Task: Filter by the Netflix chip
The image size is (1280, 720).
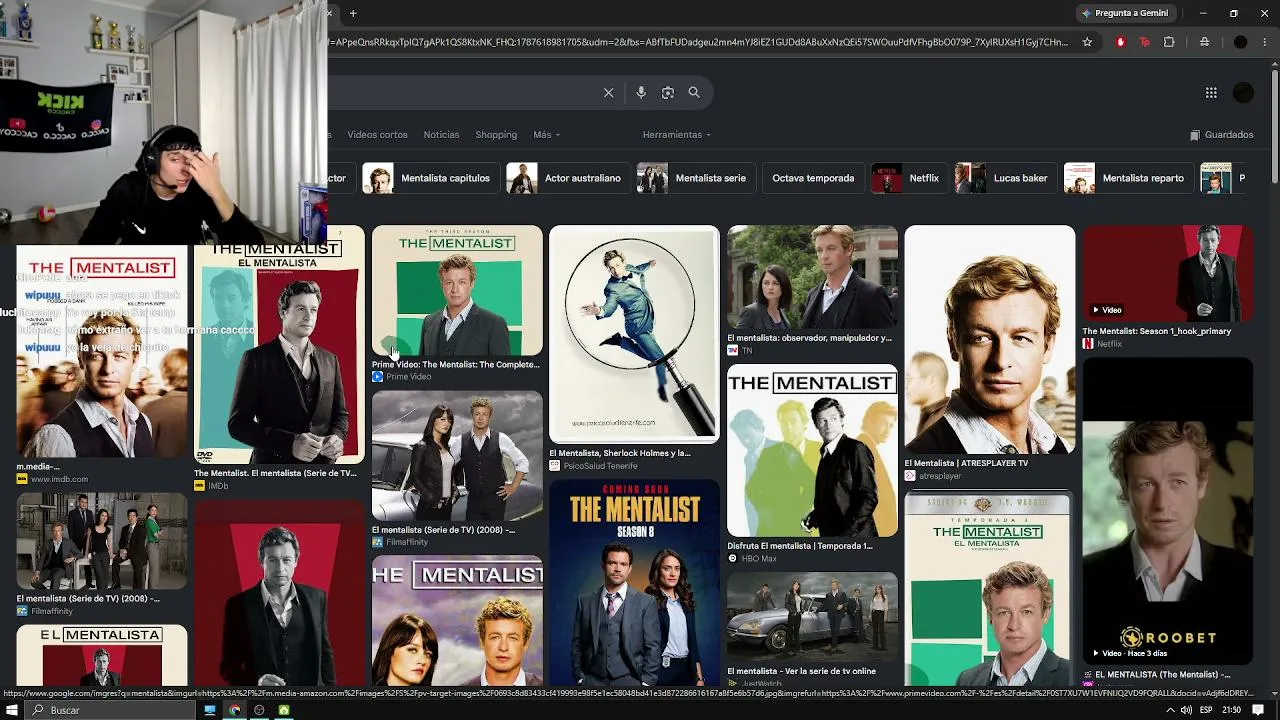Action: click(x=909, y=178)
